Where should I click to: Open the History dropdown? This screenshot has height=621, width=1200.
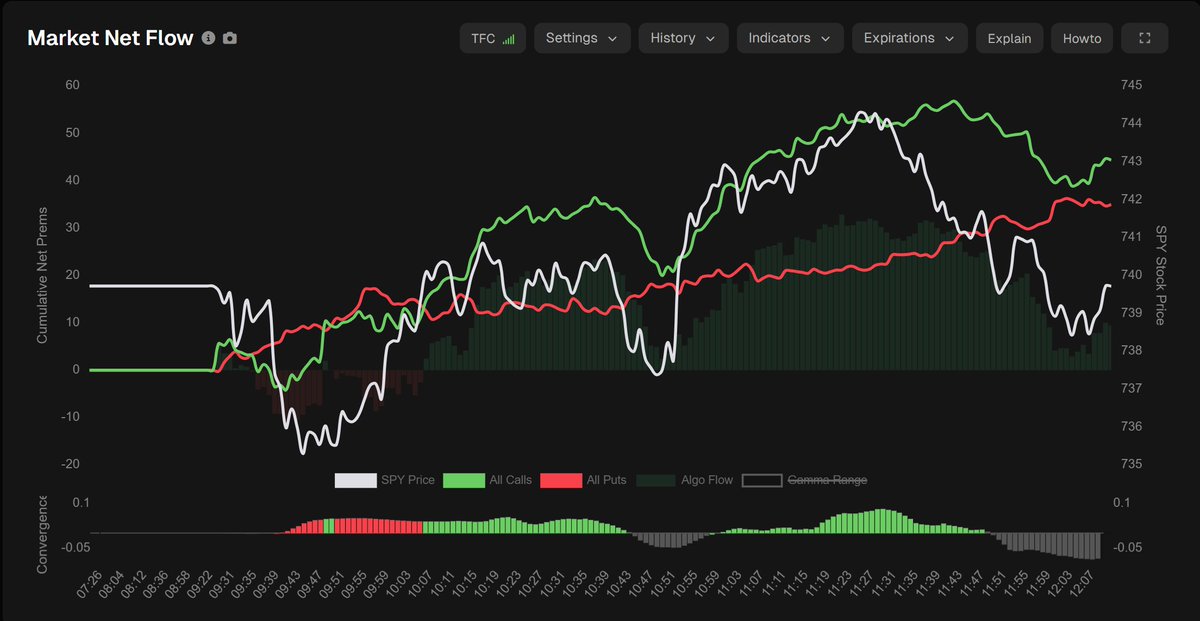point(684,38)
